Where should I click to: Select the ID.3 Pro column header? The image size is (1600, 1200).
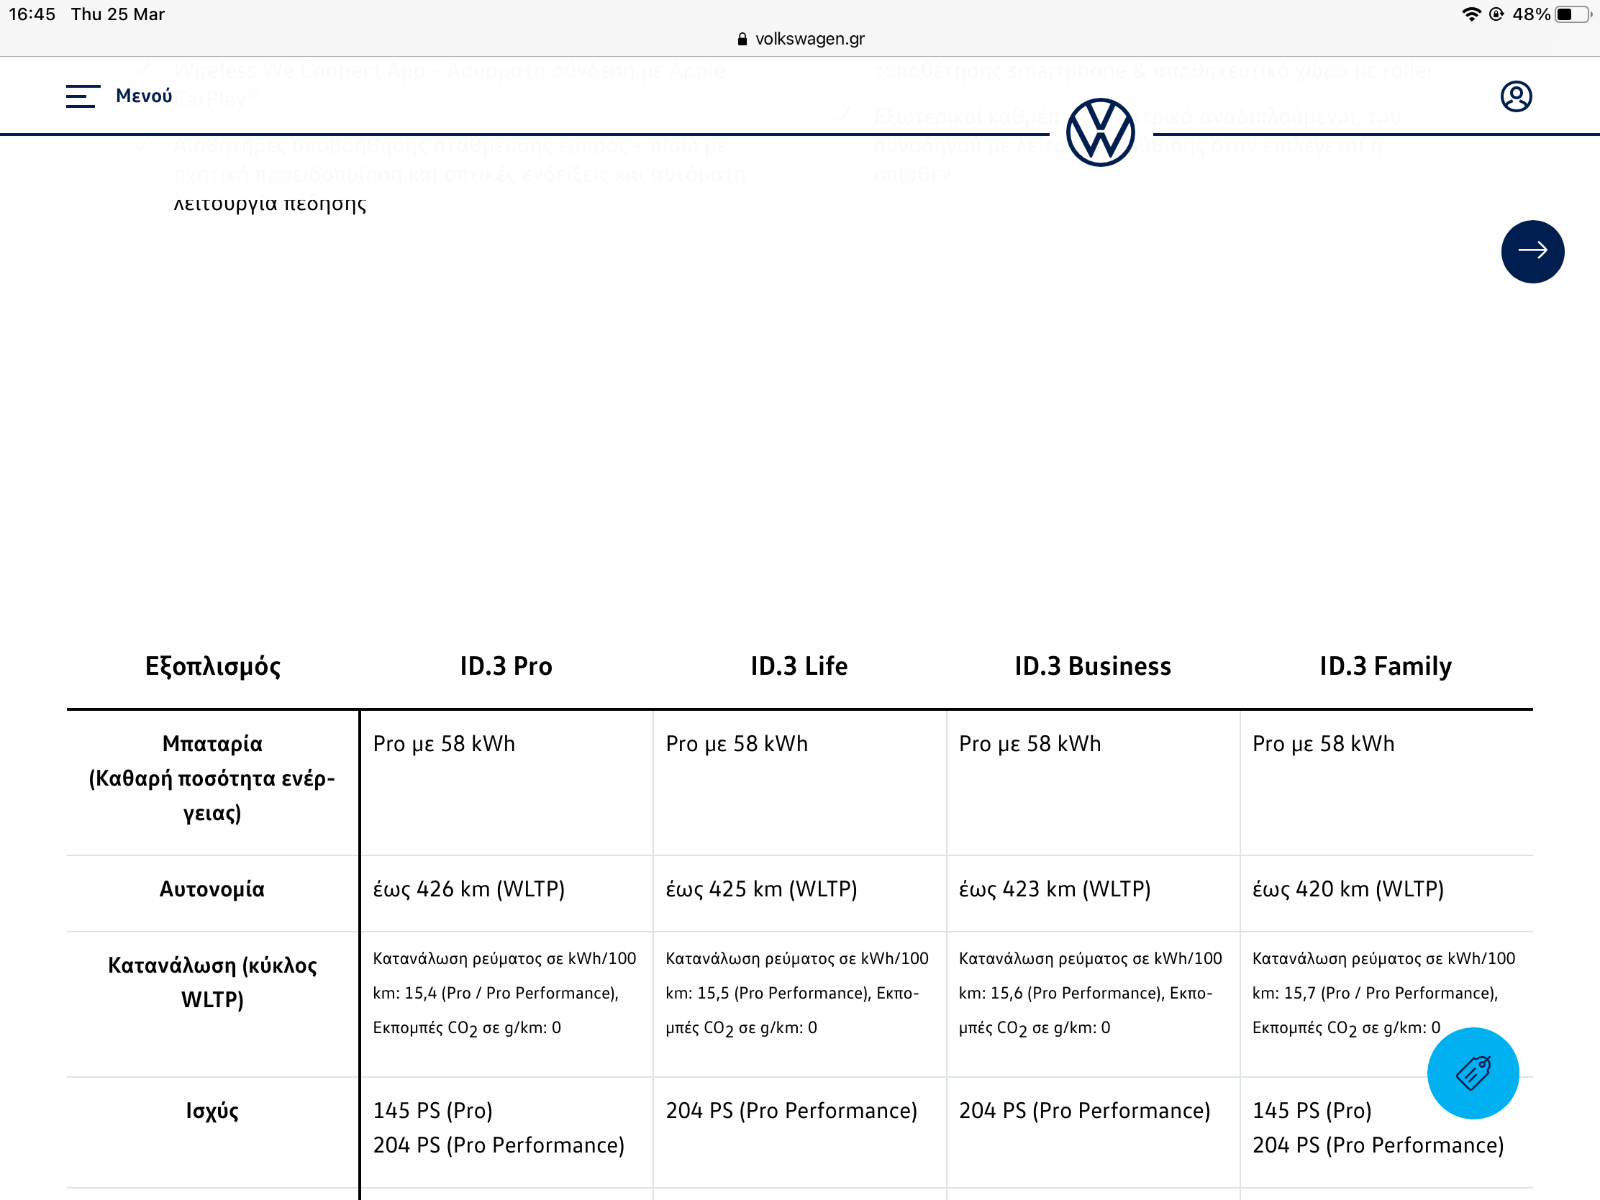pos(506,666)
